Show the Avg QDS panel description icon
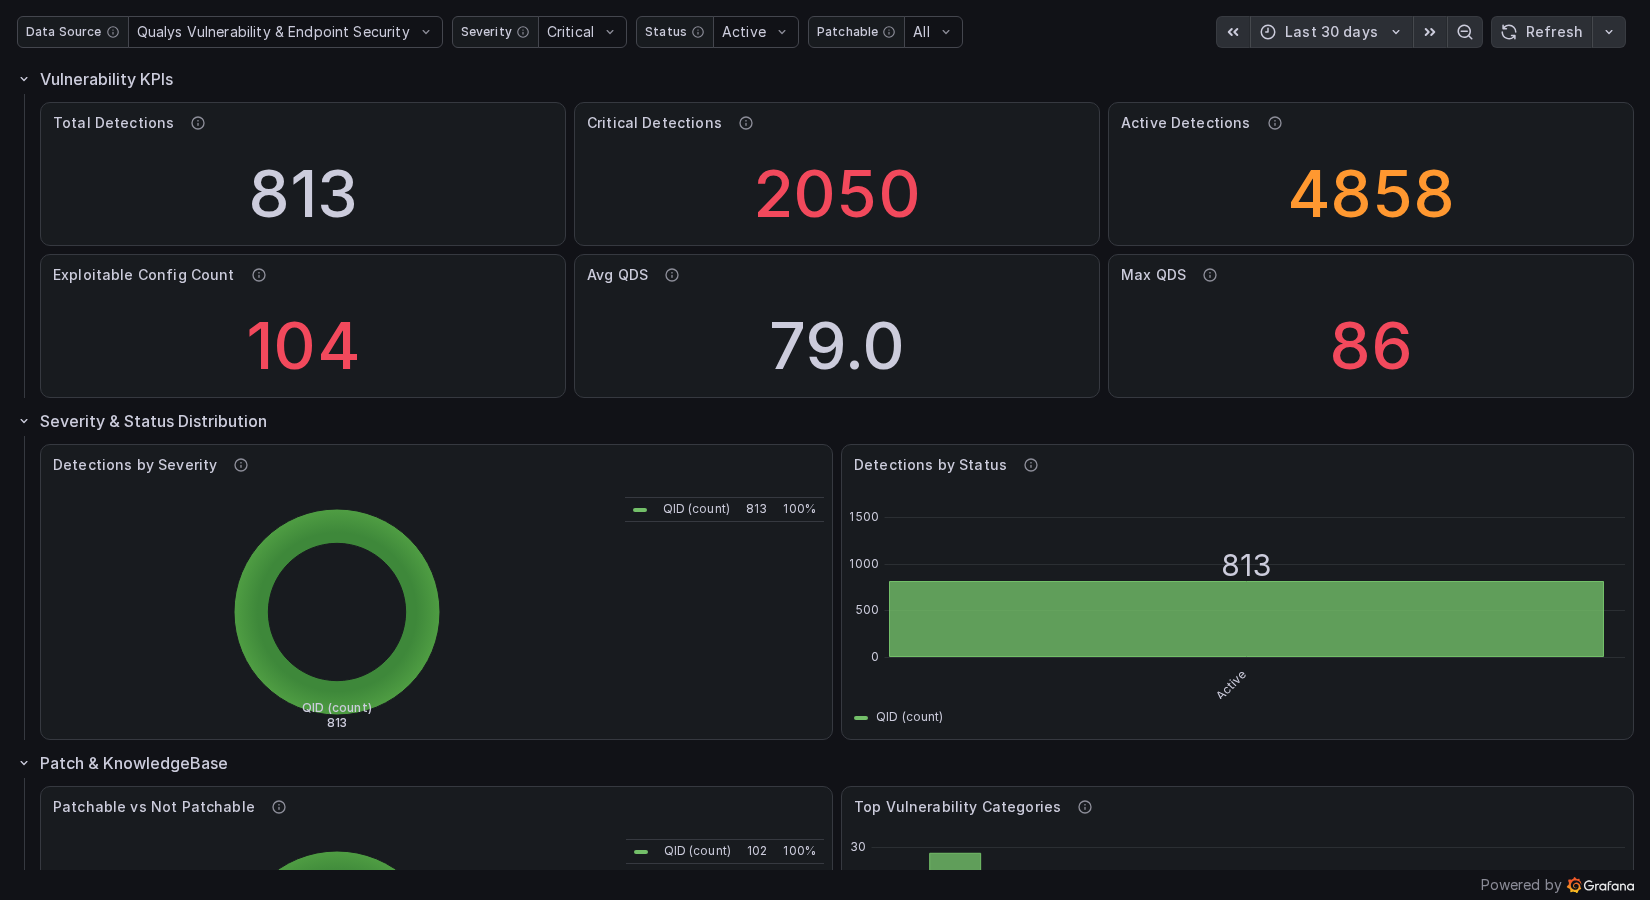The image size is (1650, 900). coord(672,275)
